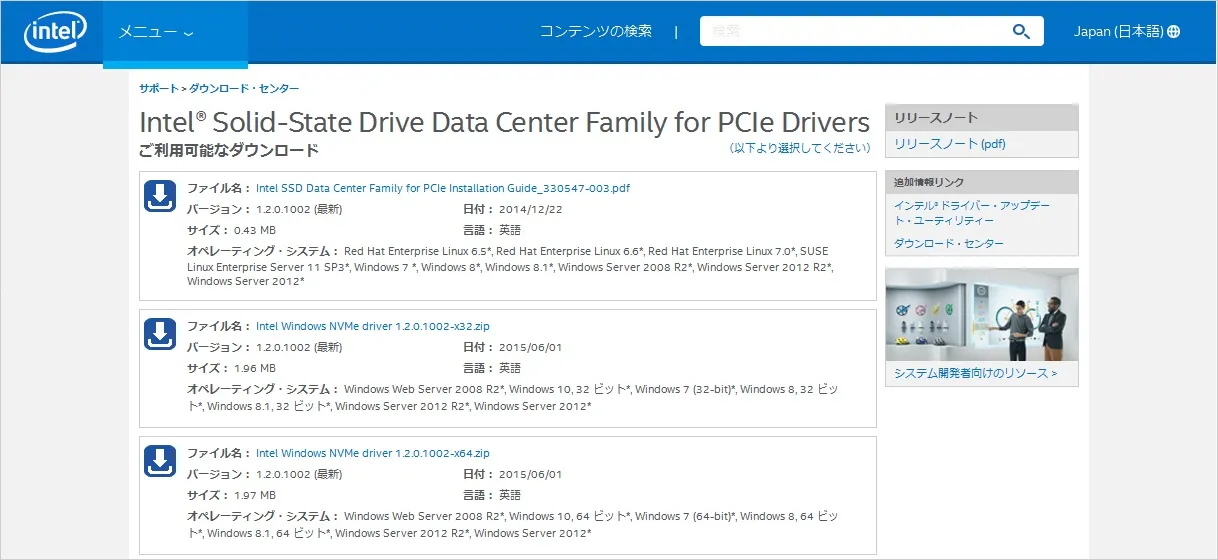Click download icon for x64.zip driver
This screenshot has height=560, width=1218.
pos(160,462)
